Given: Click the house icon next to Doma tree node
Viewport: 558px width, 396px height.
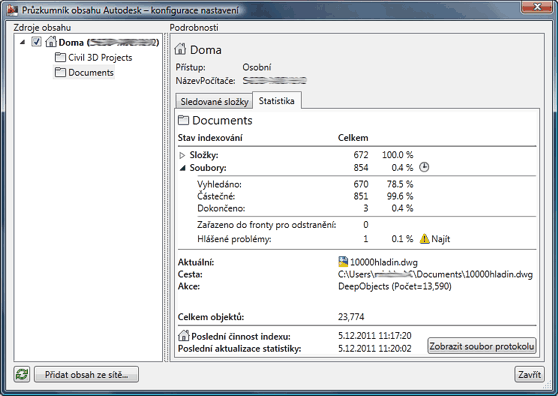Looking at the screenshot, I should tap(51, 42).
